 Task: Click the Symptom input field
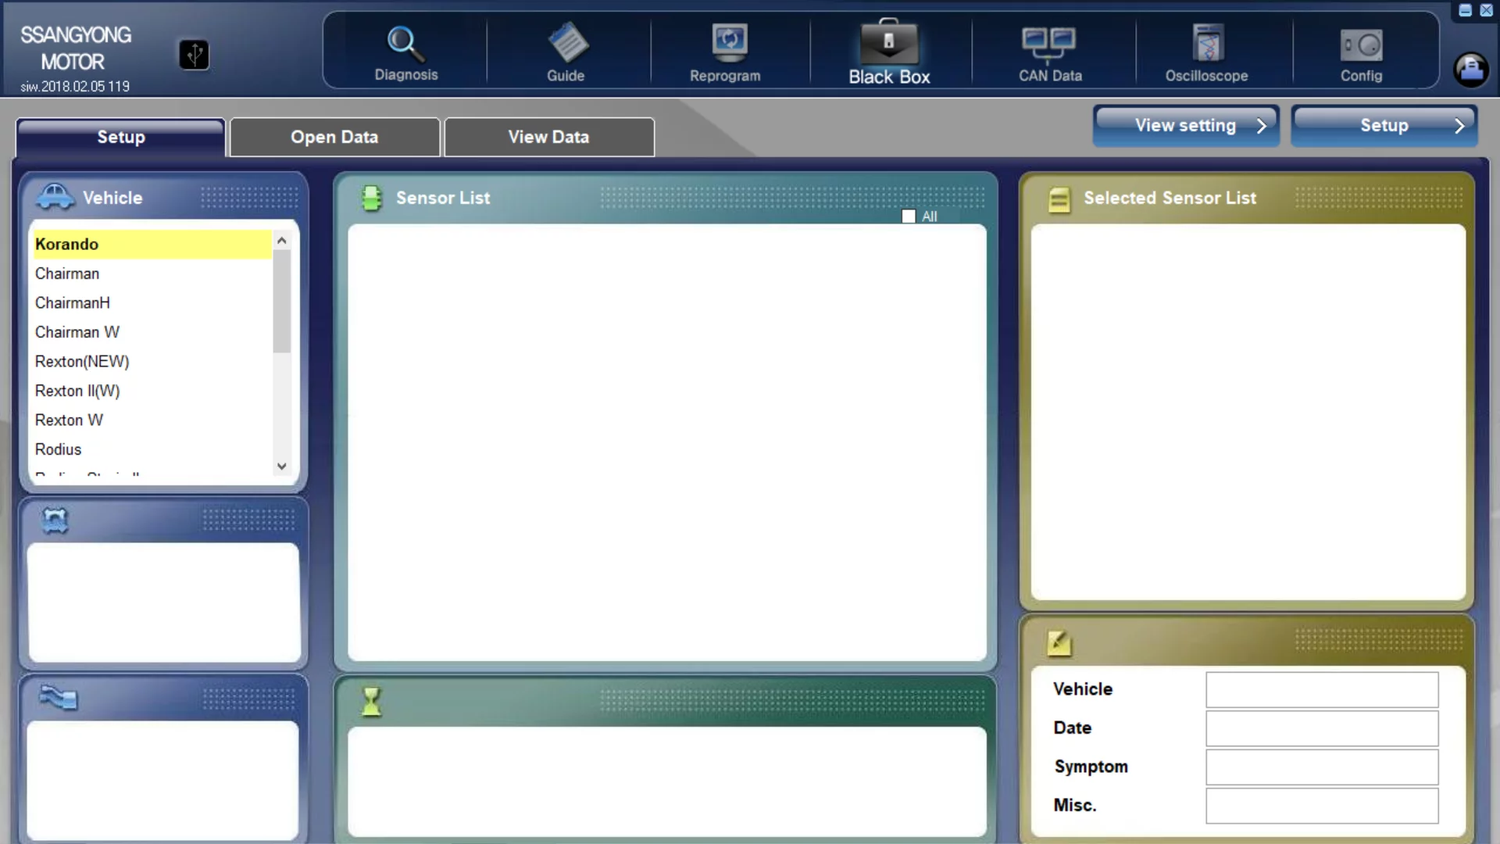pyautogui.click(x=1321, y=767)
